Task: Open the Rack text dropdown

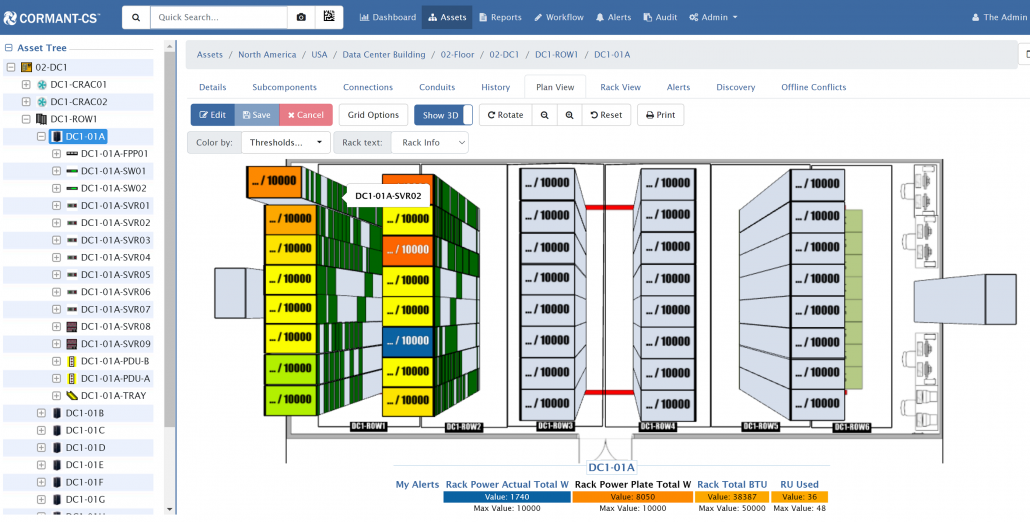Action: pos(429,143)
